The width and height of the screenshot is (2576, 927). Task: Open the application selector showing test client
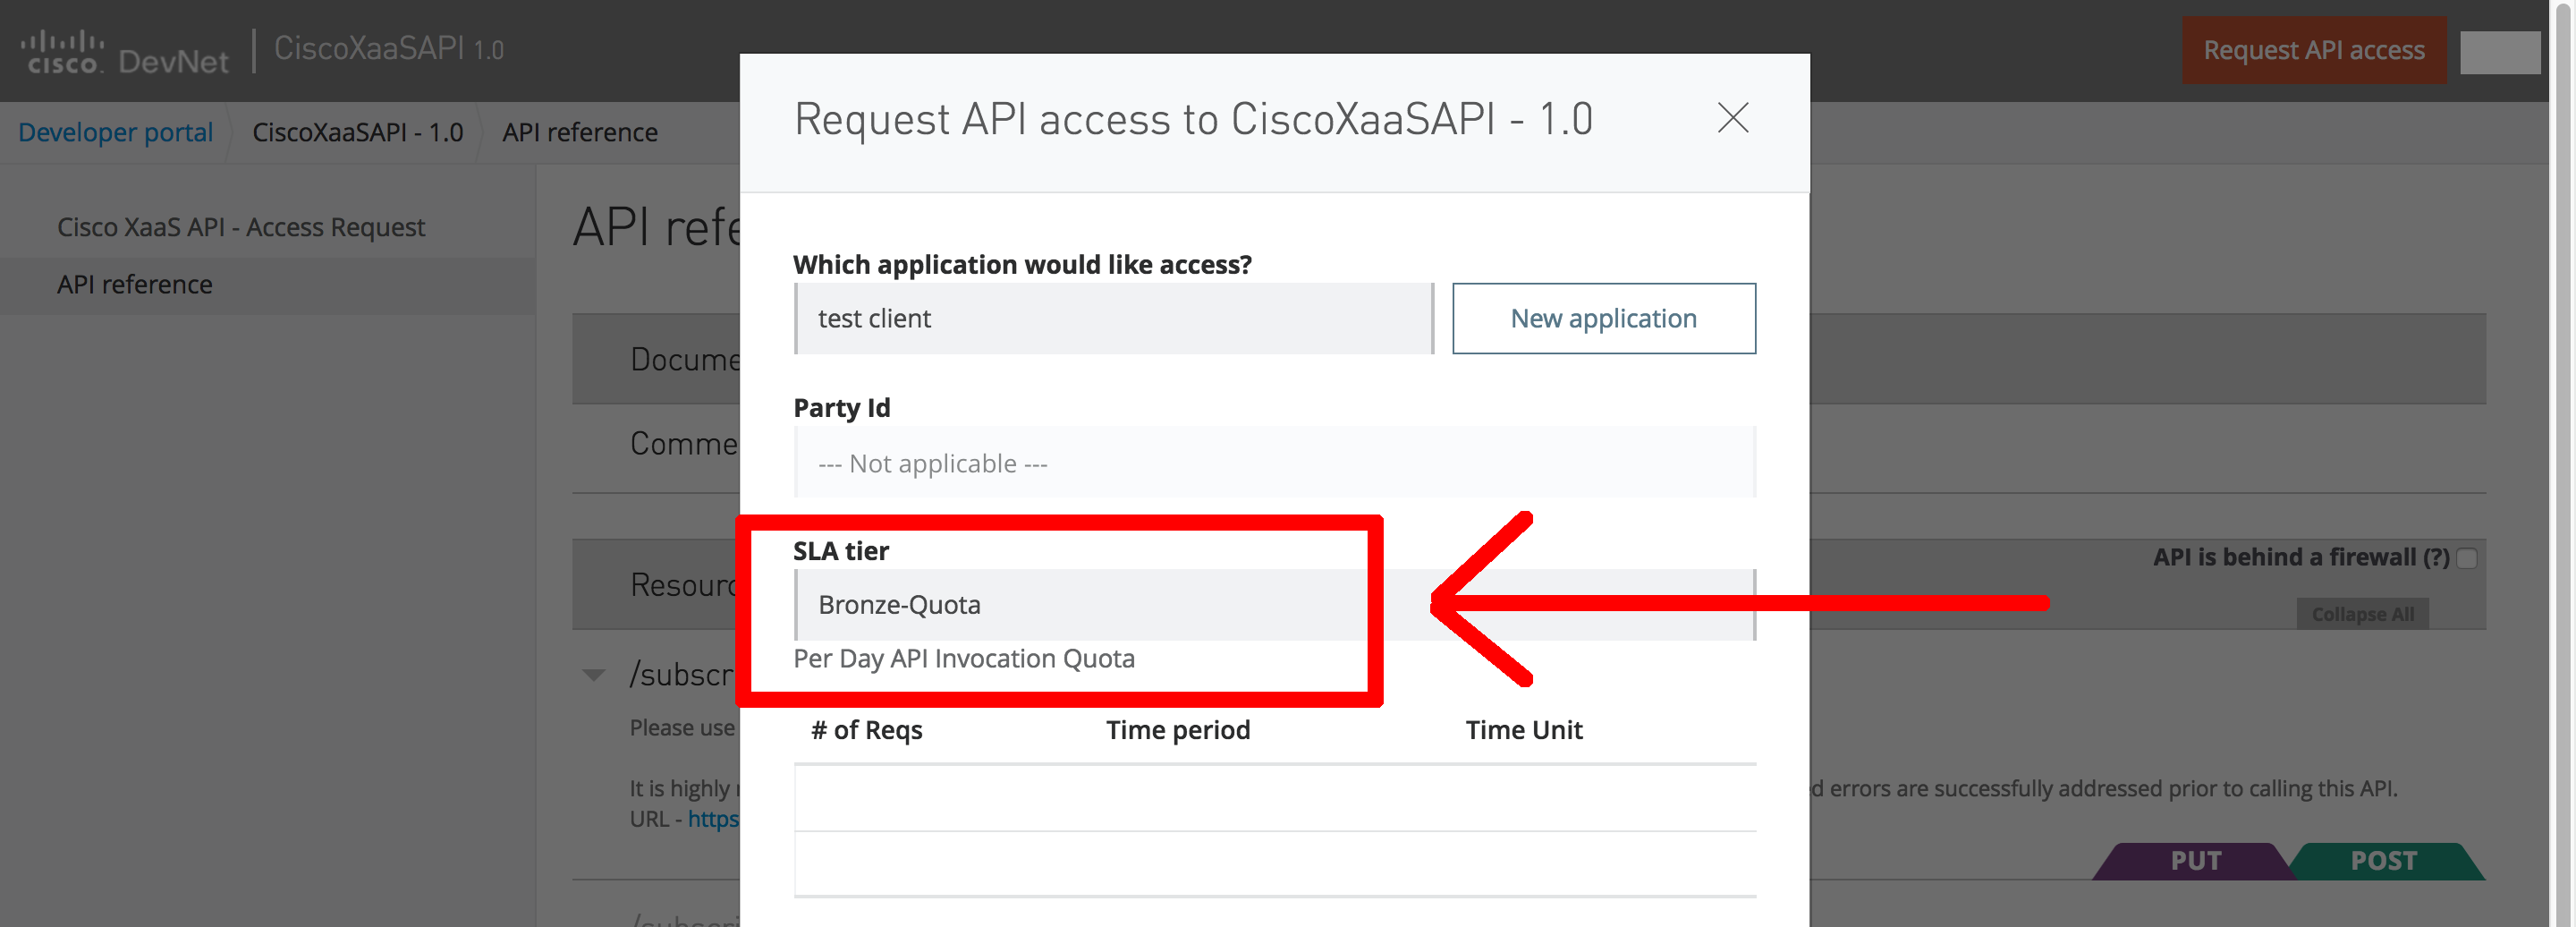point(1113,318)
